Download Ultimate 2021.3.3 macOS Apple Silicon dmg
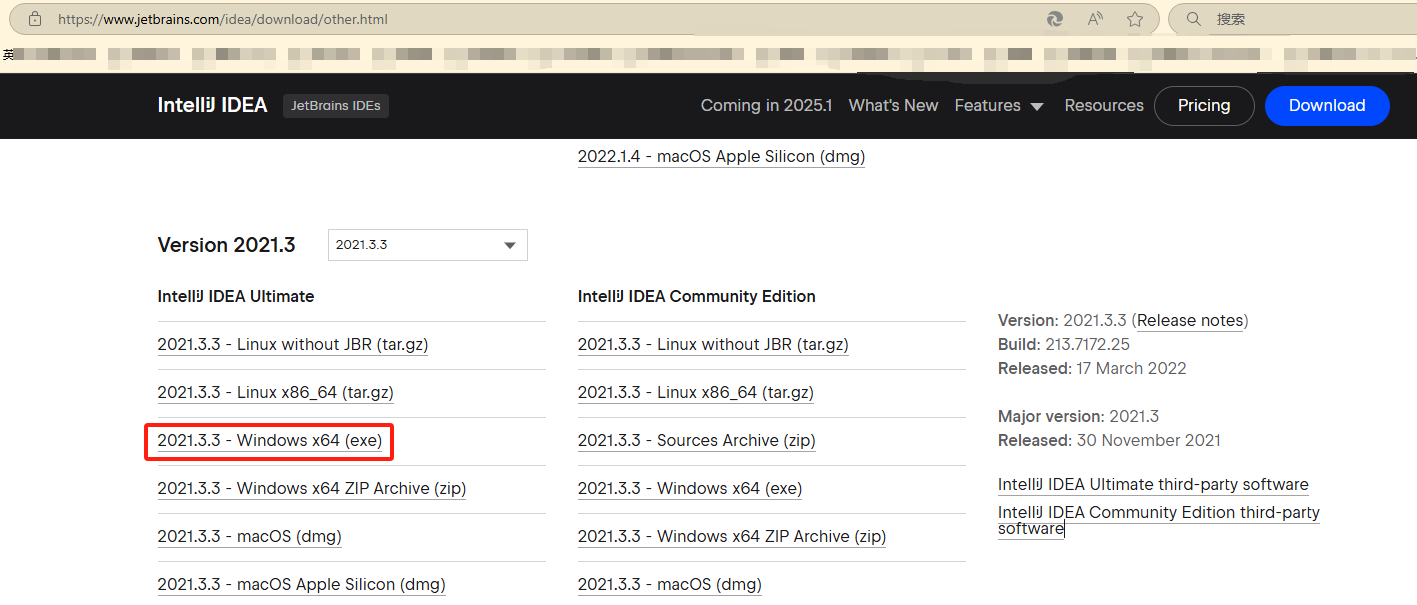This screenshot has height=605, width=1417. [x=301, y=585]
